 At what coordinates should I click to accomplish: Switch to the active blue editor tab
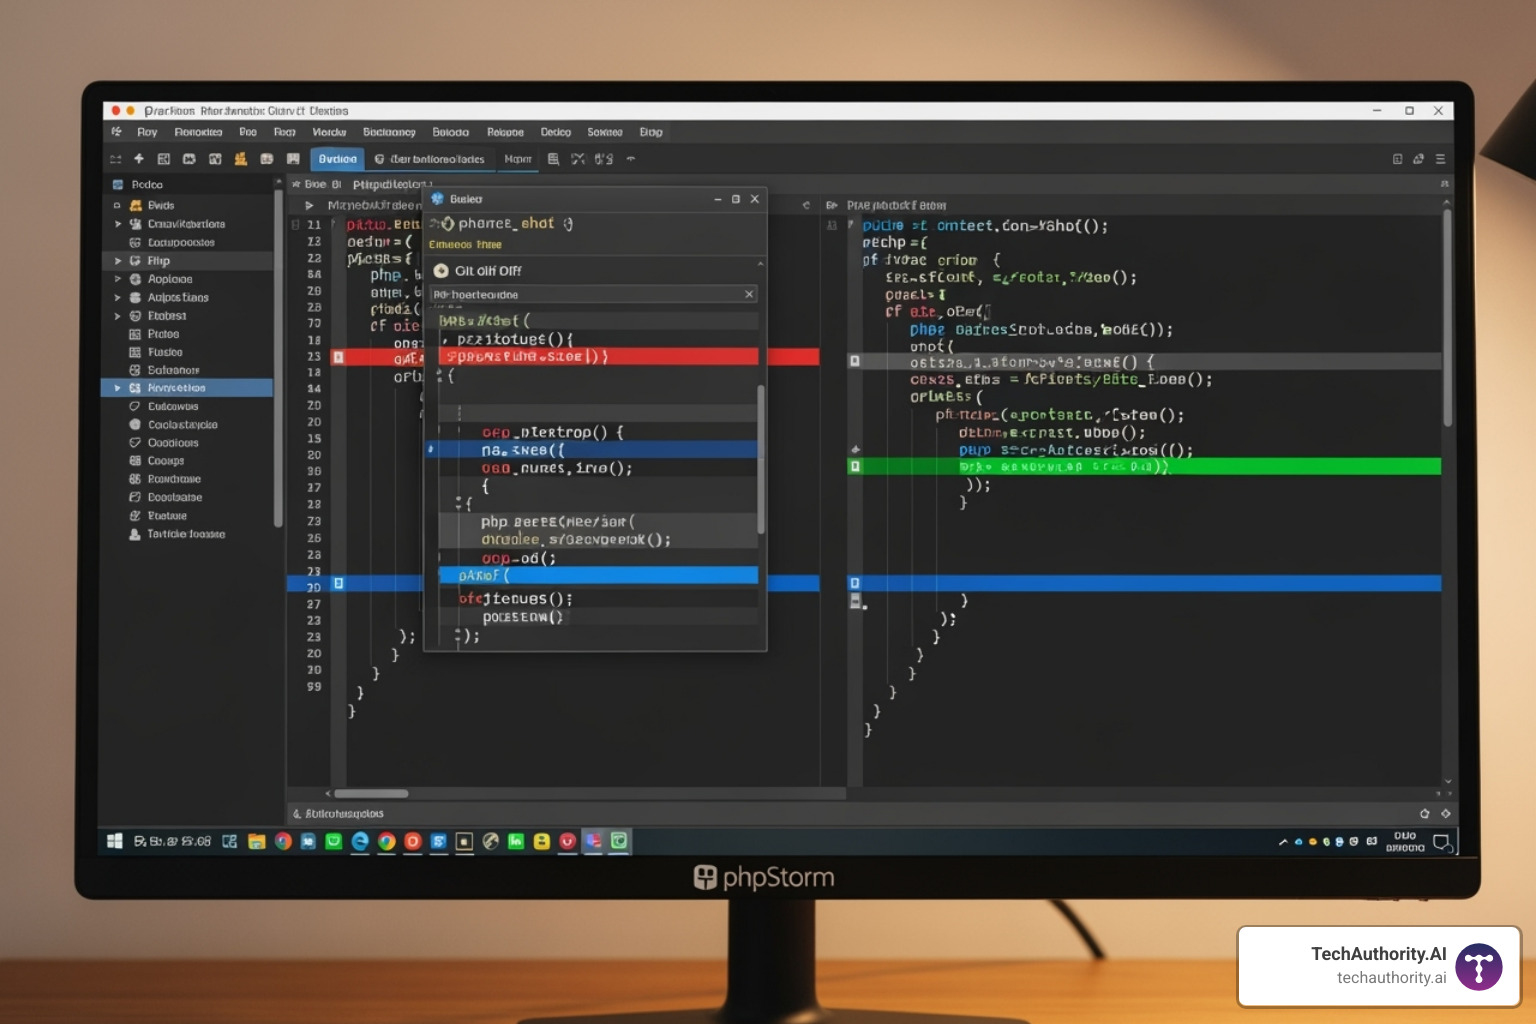pyautogui.click(x=337, y=158)
